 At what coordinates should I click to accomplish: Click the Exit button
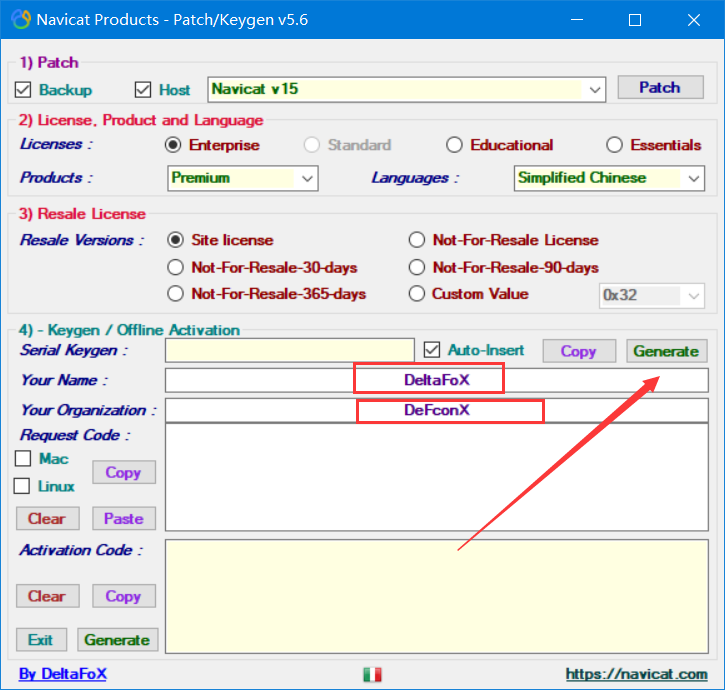click(x=41, y=640)
